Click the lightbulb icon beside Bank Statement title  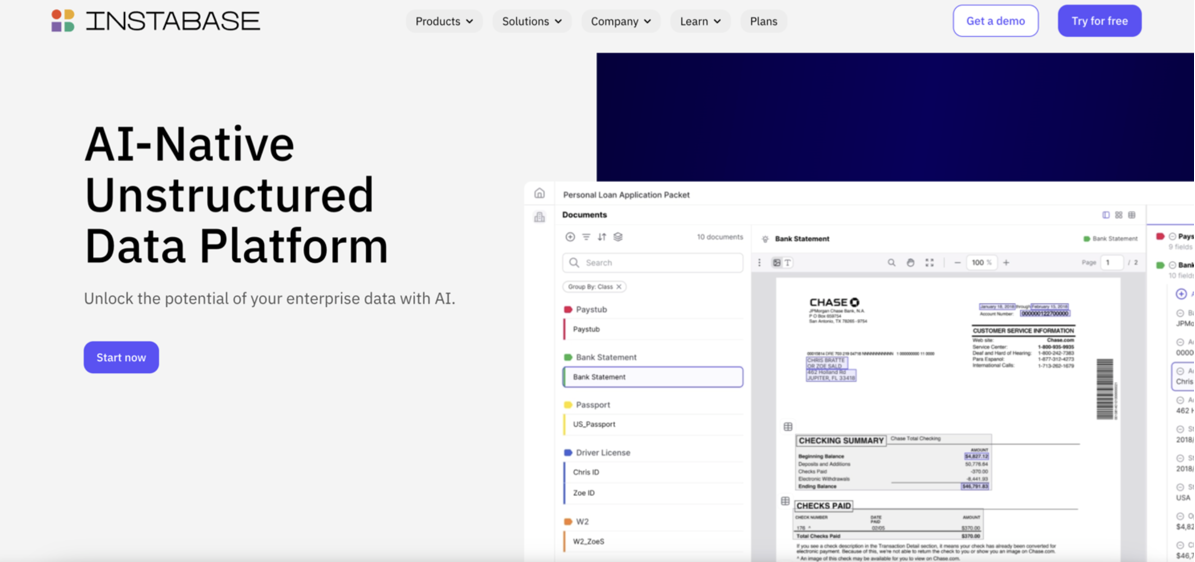click(765, 239)
